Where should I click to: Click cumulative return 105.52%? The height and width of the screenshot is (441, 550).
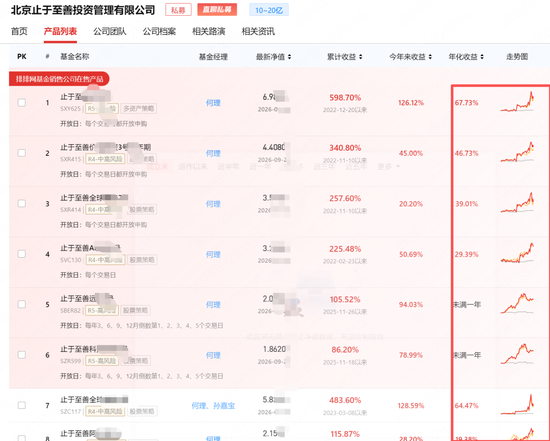pyautogui.click(x=345, y=300)
